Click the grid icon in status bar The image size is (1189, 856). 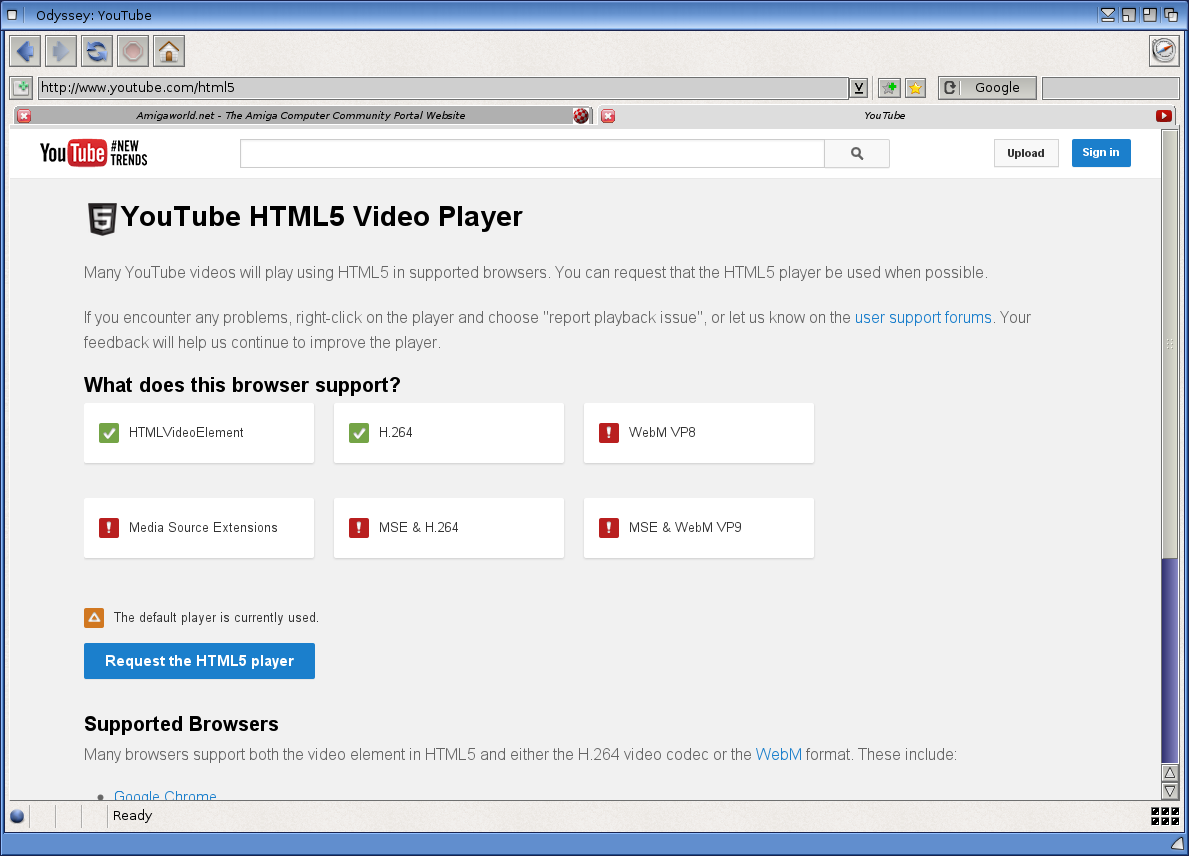pos(1165,816)
